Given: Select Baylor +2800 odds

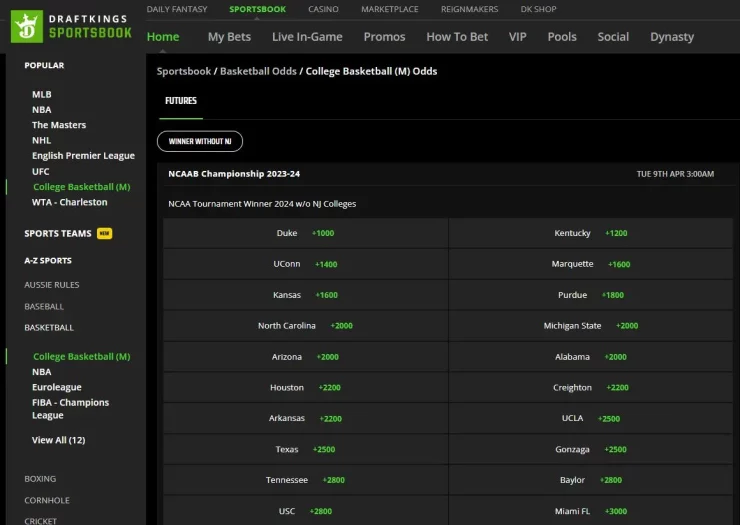Looking at the screenshot, I should (590, 480).
